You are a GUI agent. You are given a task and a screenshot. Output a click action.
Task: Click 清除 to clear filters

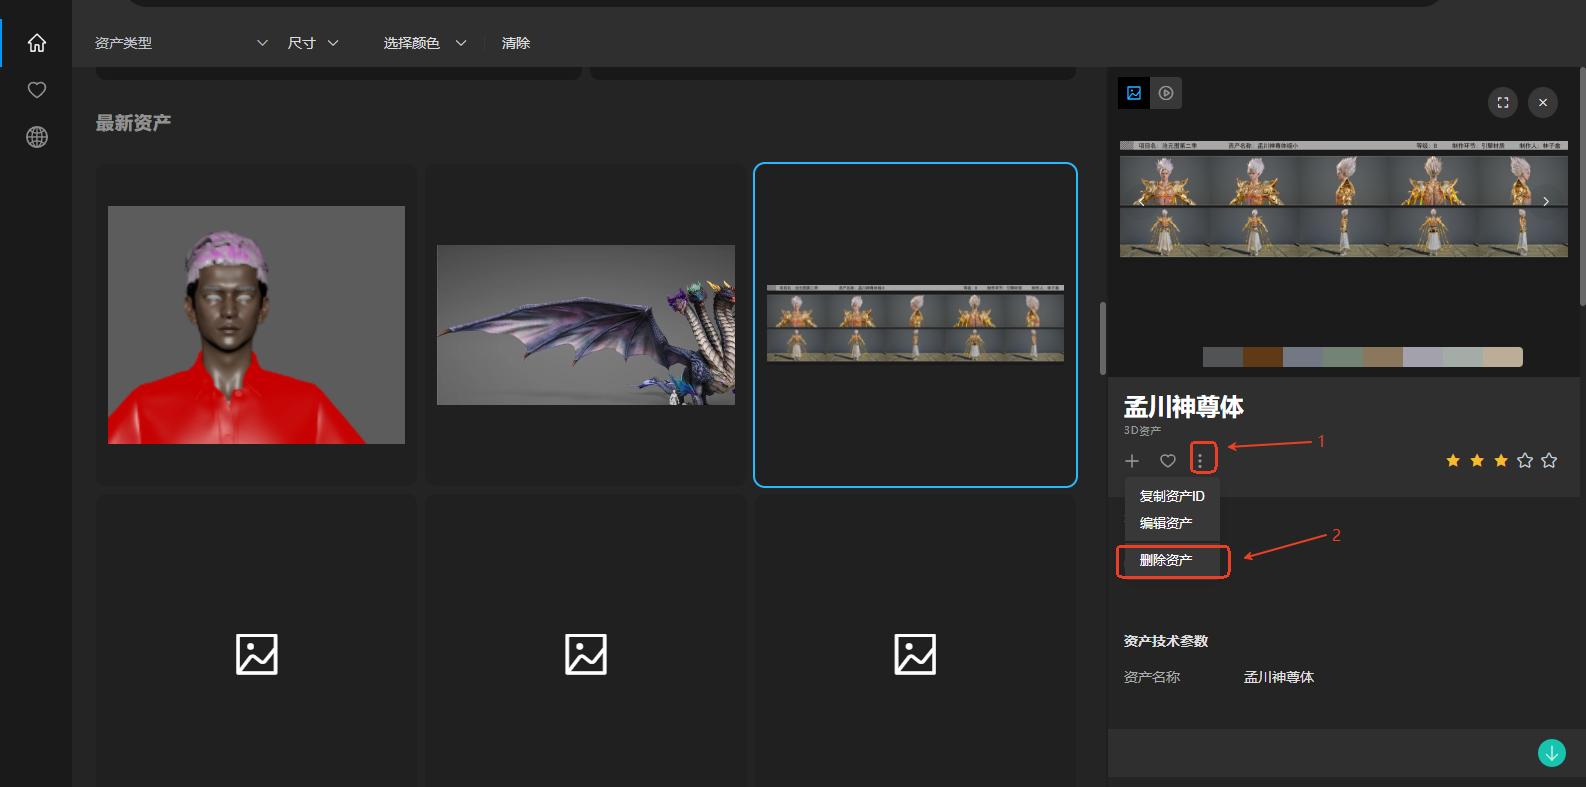click(516, 43)
